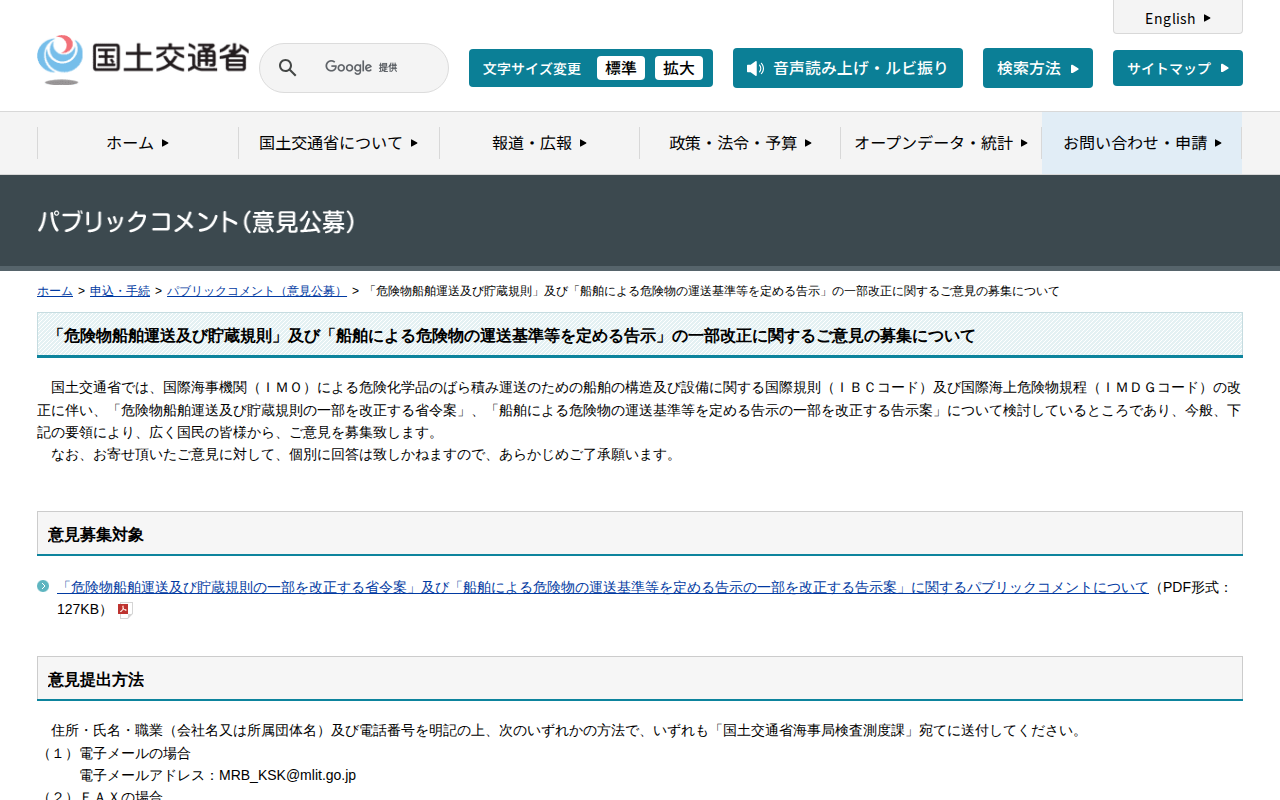Click the PDF file icon after 127KB
This screenshot has width=1280, height=800.
(124, 610)
